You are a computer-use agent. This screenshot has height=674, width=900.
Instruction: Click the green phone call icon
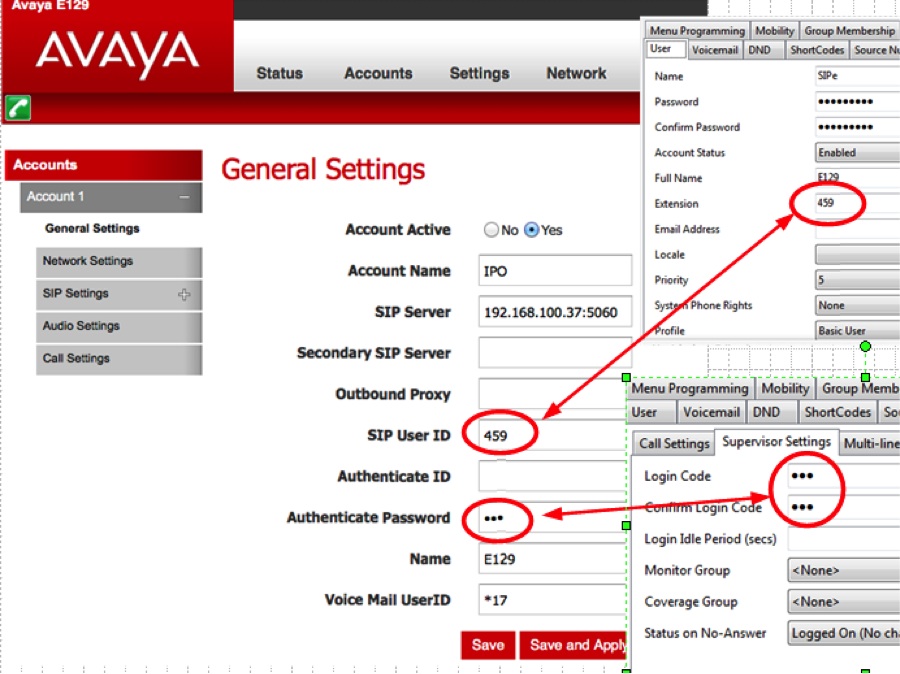(x=18, y=107)
